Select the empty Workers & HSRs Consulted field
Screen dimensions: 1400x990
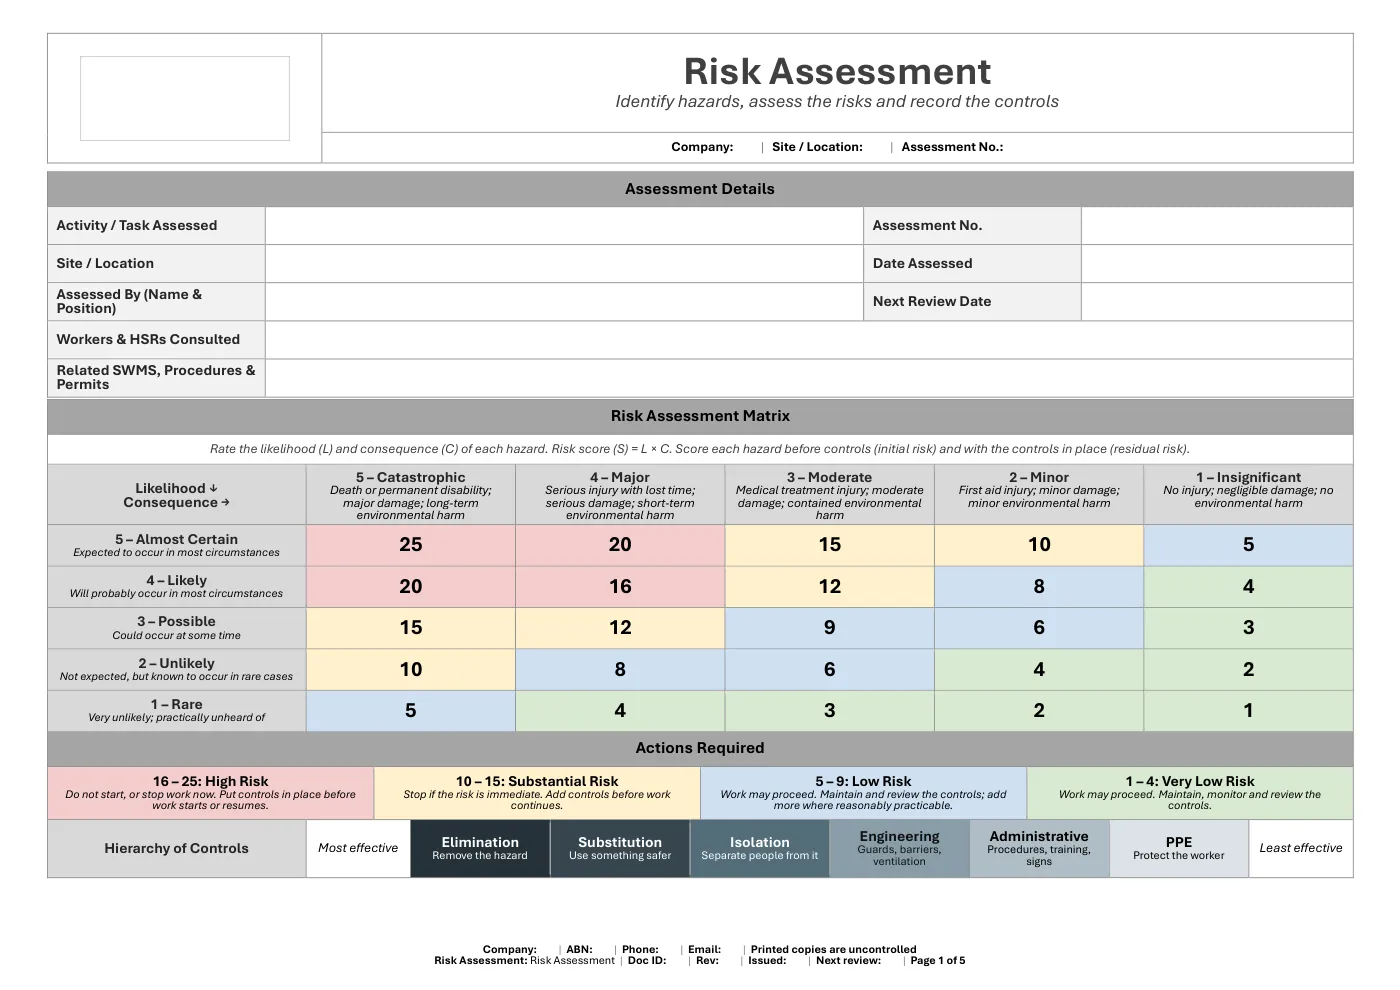(x=809, y=340)
